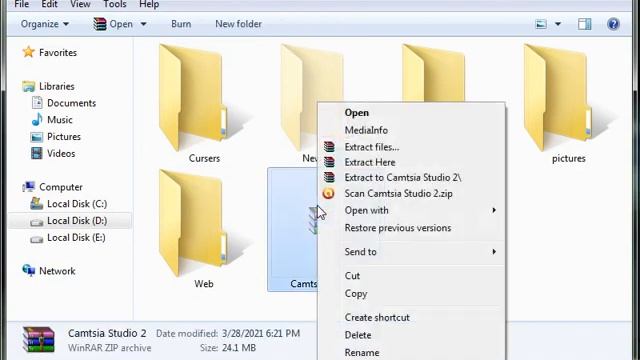640x360 pixels.
Task: Click the Favorites star icon
Action: click(x=29, y=52)
